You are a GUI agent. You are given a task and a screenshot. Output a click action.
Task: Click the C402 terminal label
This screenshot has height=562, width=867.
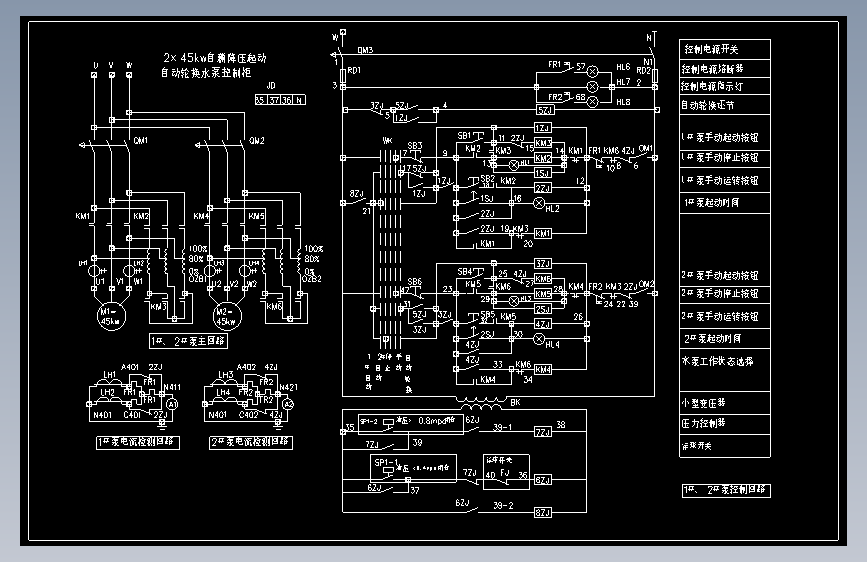(248, 414)
